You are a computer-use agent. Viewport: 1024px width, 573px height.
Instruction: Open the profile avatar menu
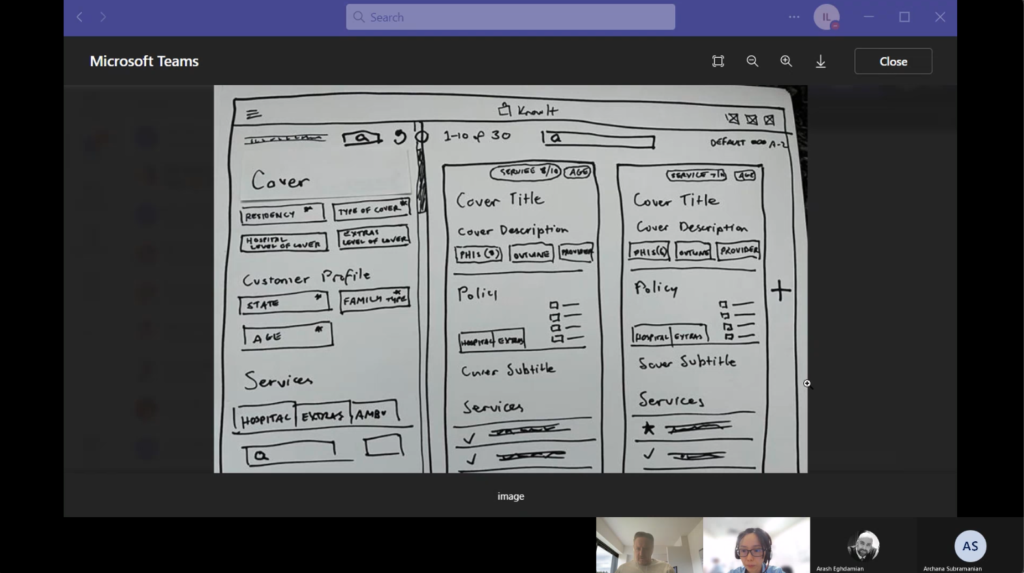pyautogui.click(x=826, y=17)
